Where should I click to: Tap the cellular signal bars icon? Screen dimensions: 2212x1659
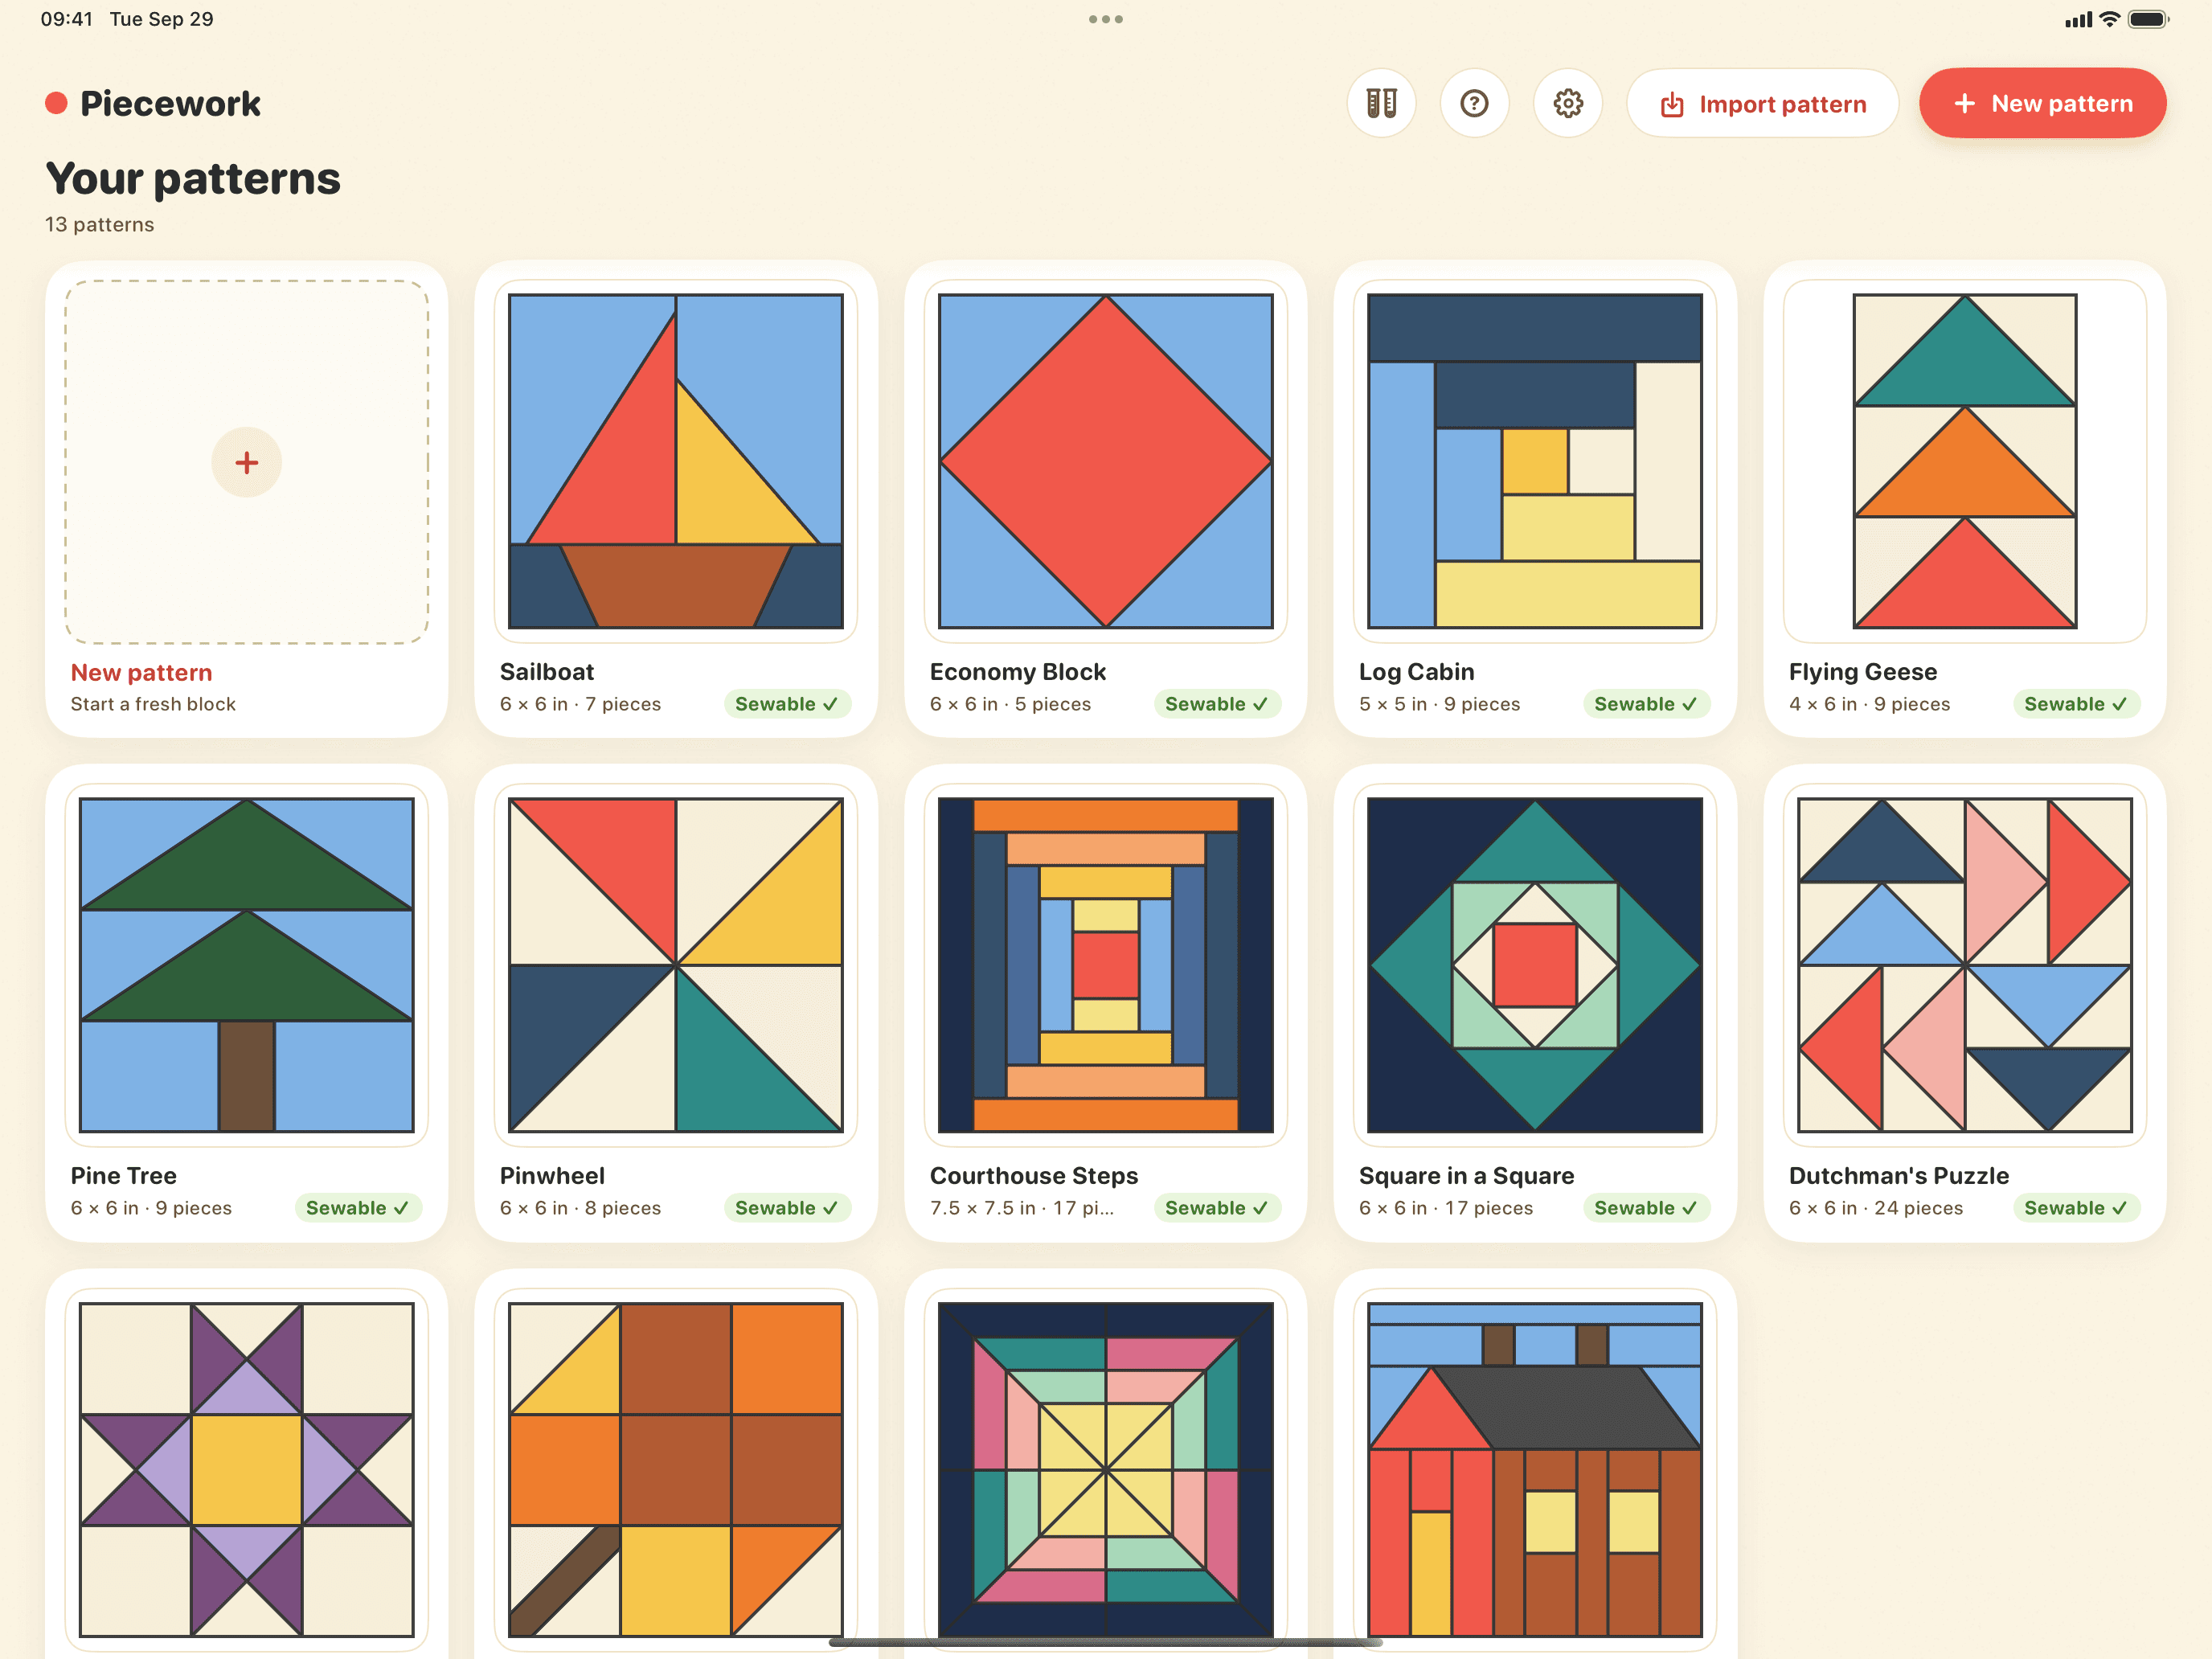[x=2078, y=19]
